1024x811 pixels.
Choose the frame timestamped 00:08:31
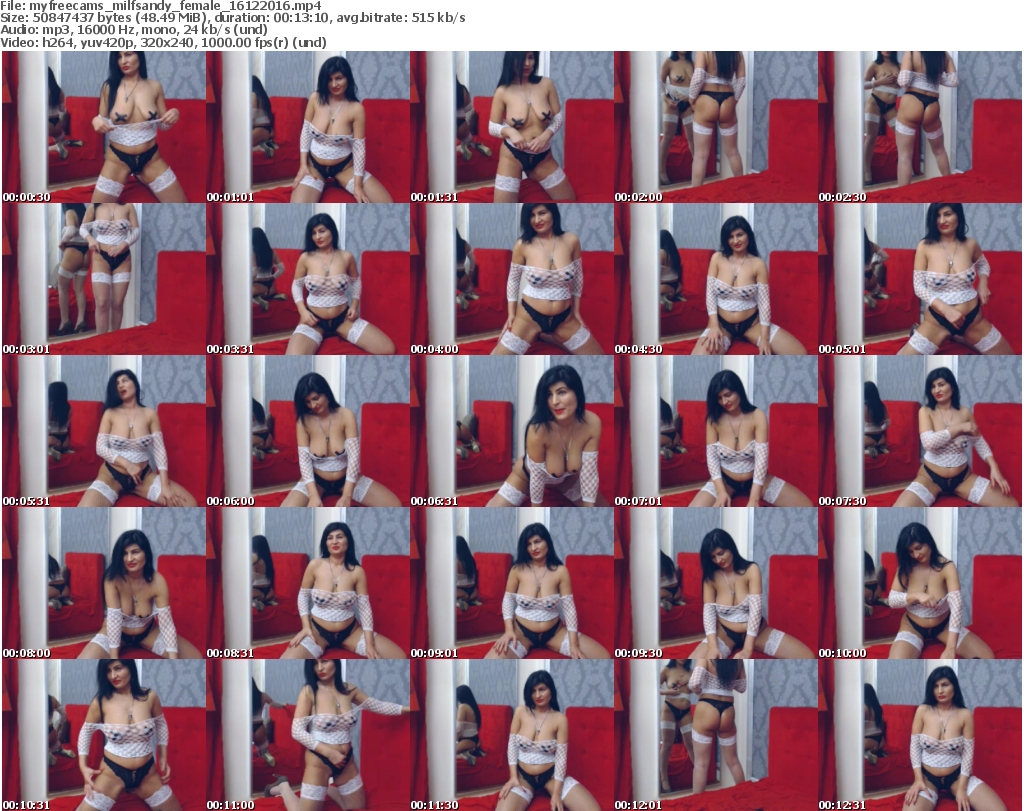click(308, 583)
